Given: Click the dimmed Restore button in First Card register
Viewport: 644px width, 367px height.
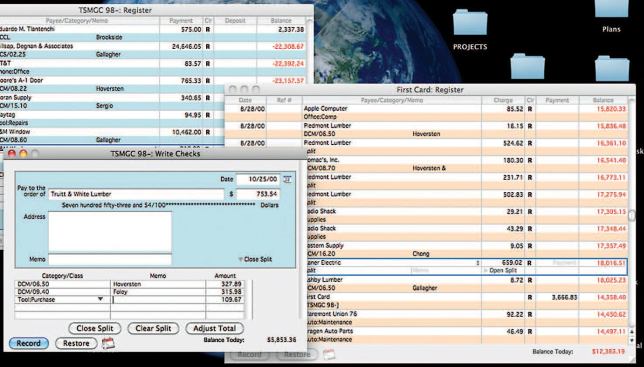Looking at the screenshot, I should click(x=297, y=354).
